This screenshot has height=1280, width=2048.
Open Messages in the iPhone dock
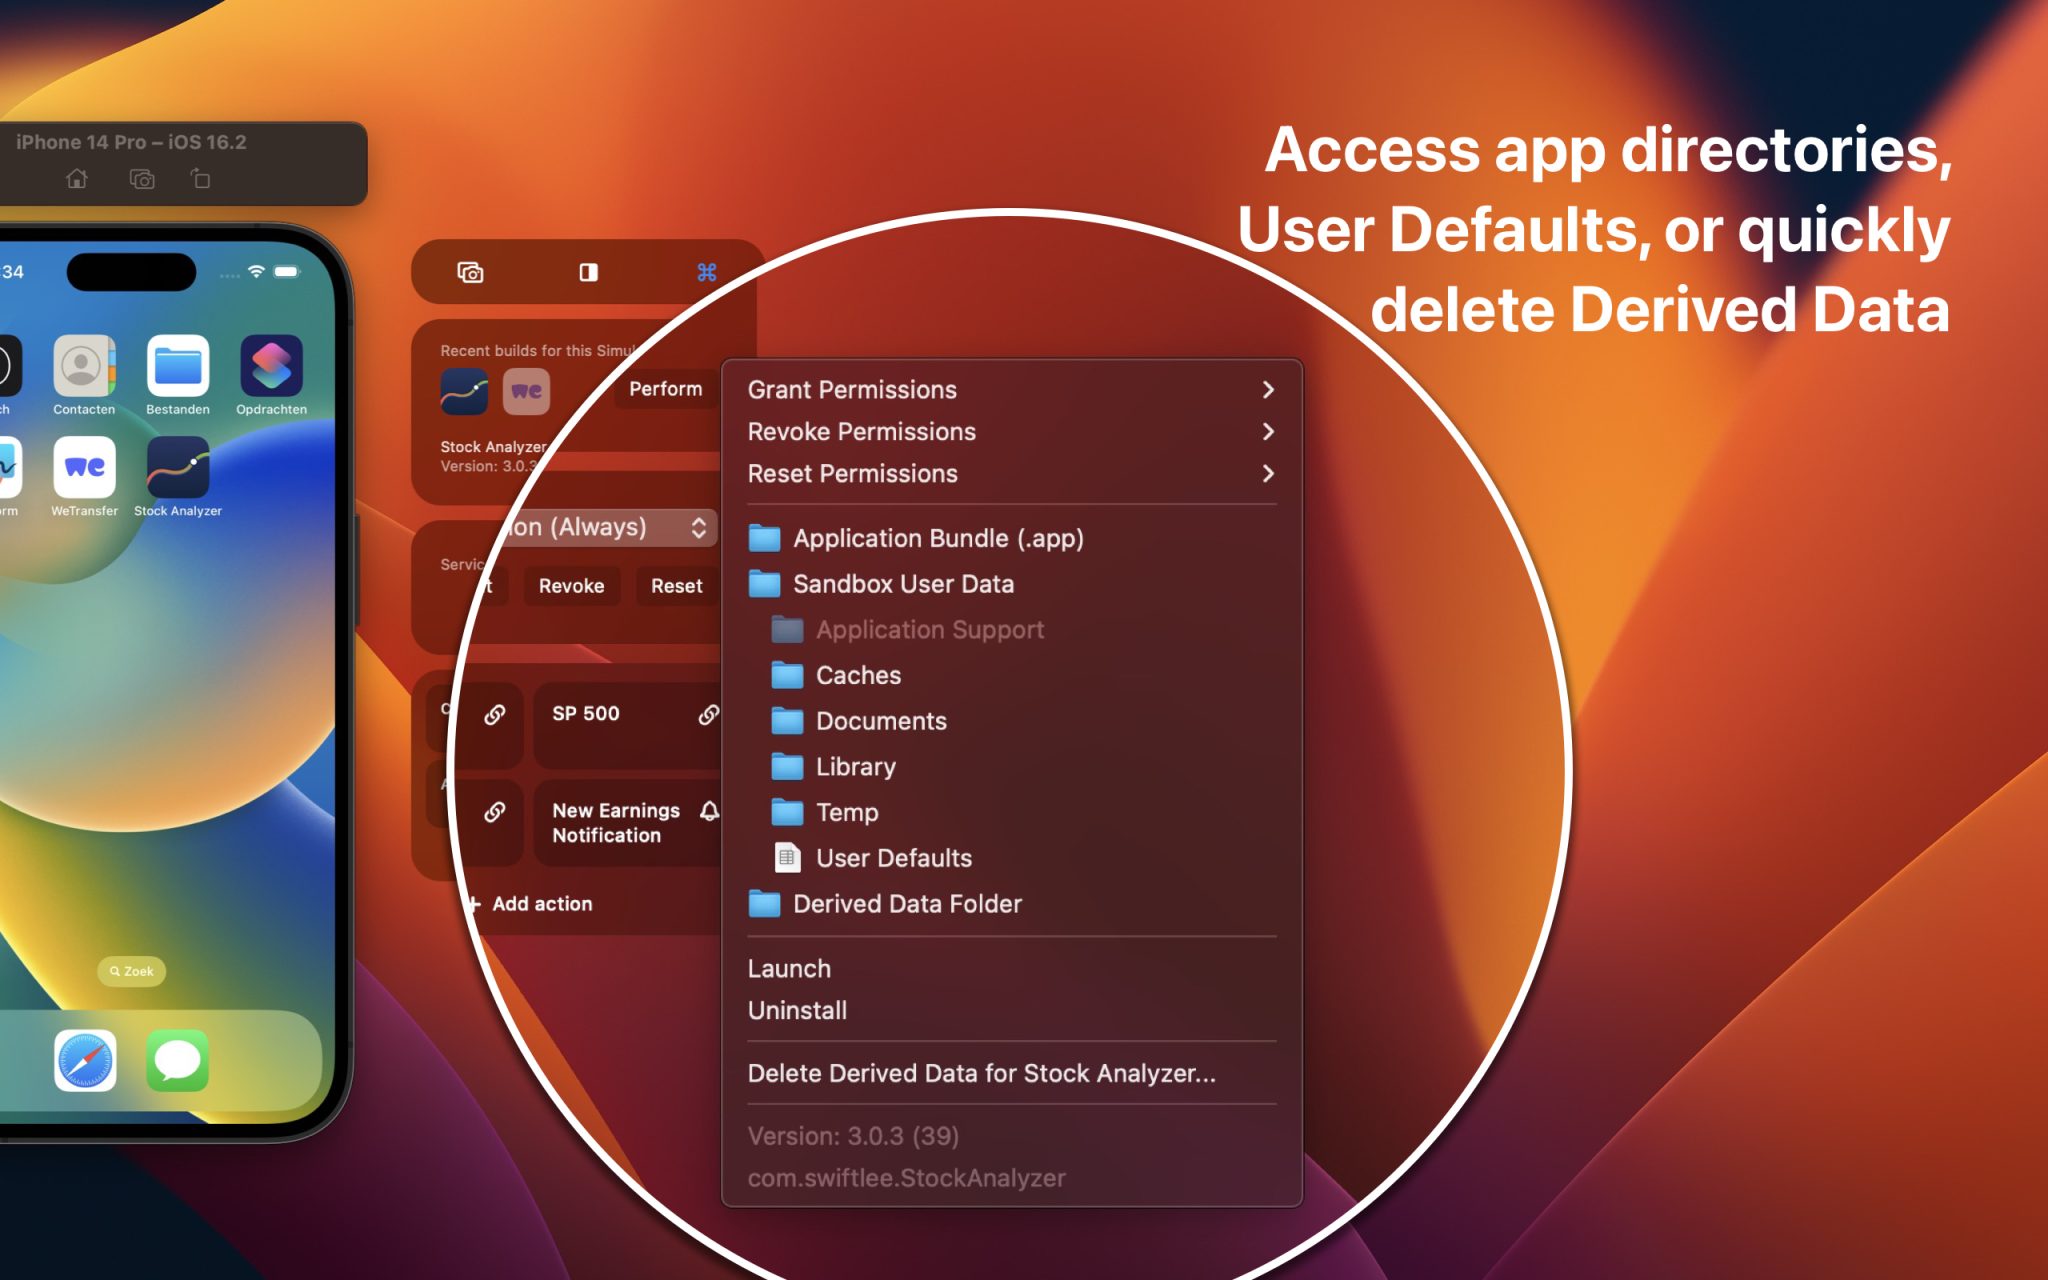(178, 1060)
